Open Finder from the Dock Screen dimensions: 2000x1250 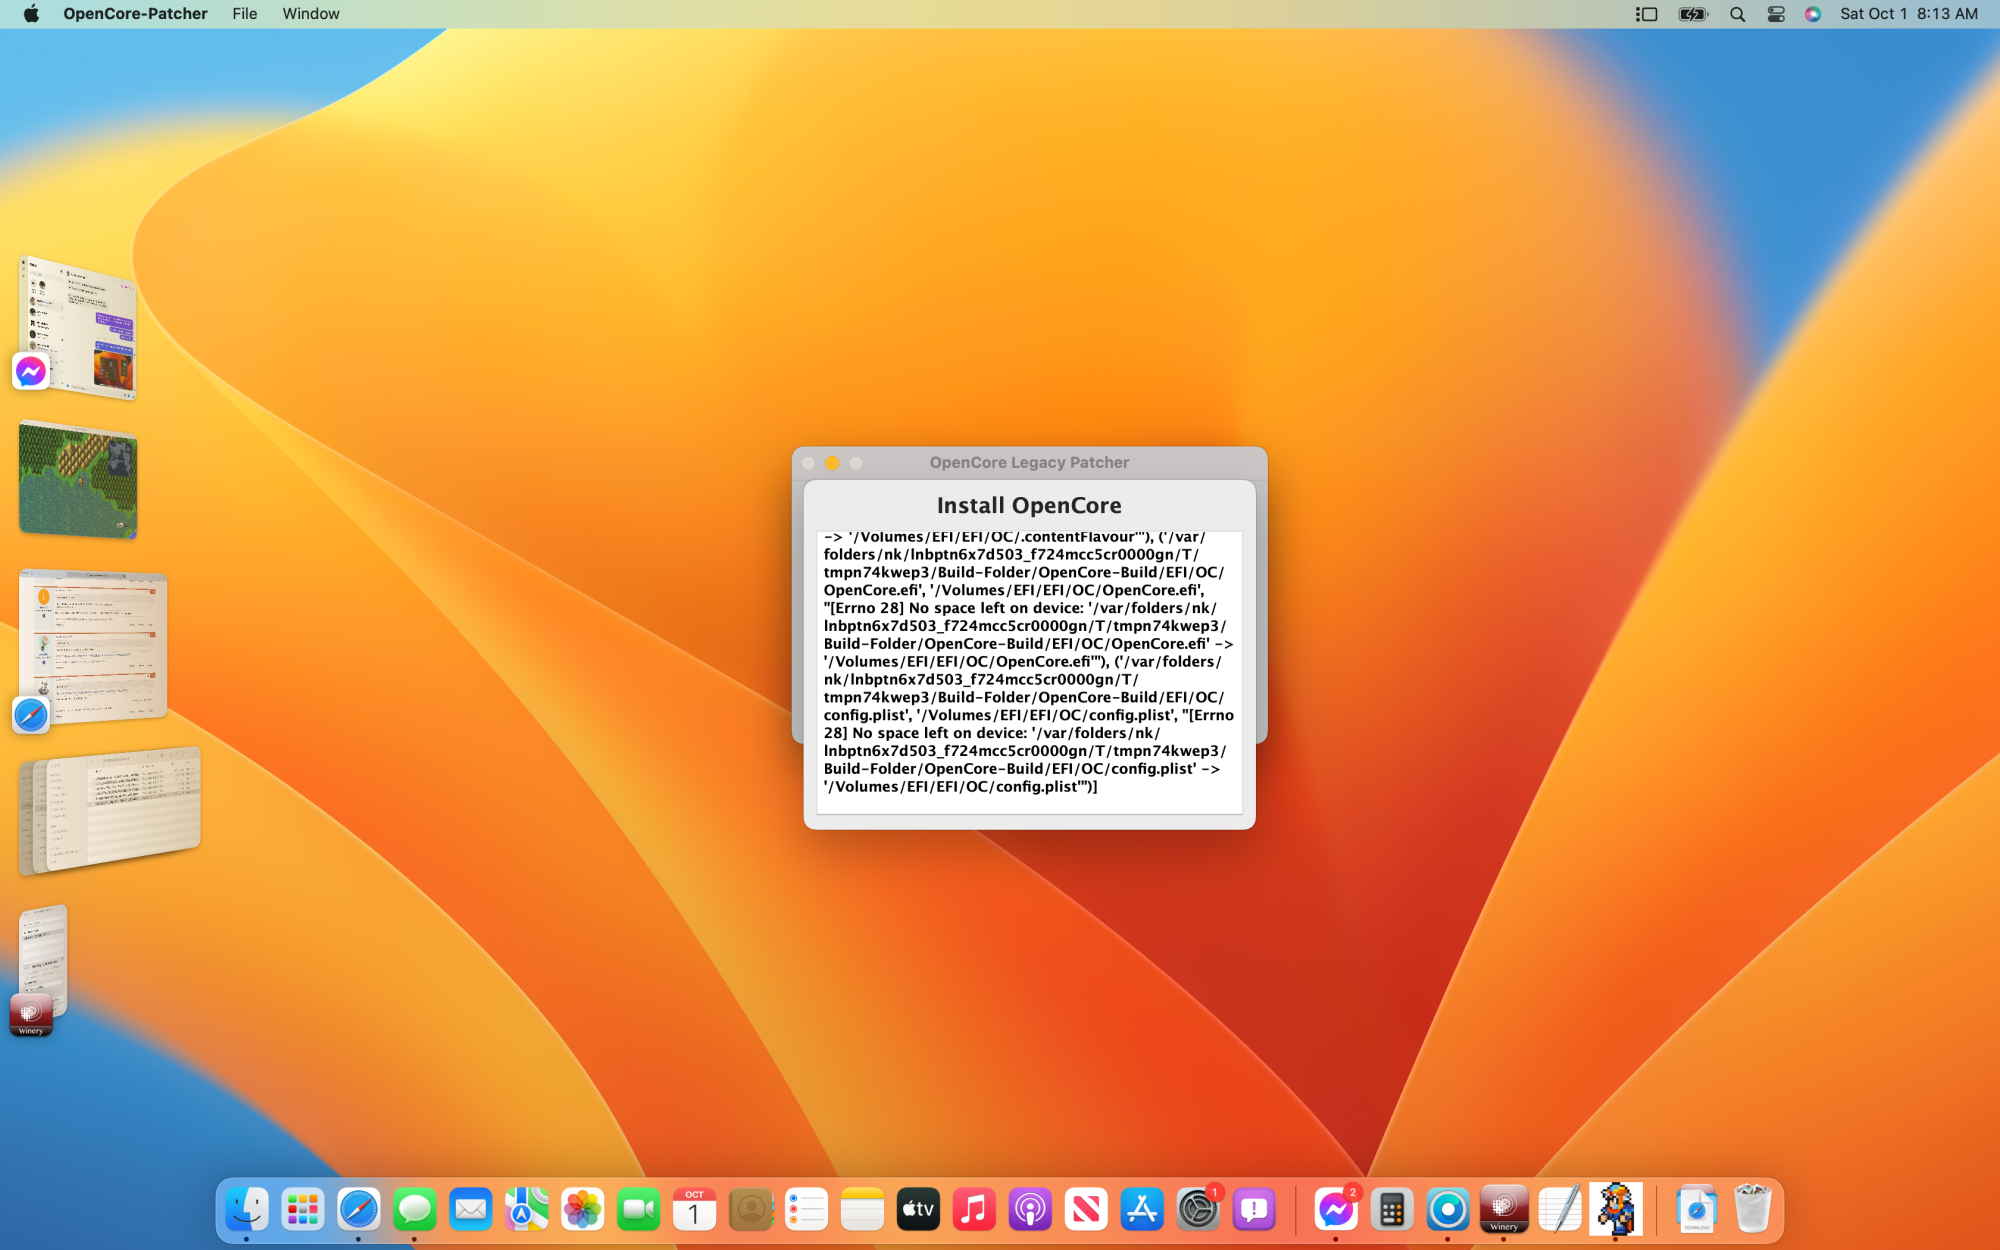pos(246,1210)
